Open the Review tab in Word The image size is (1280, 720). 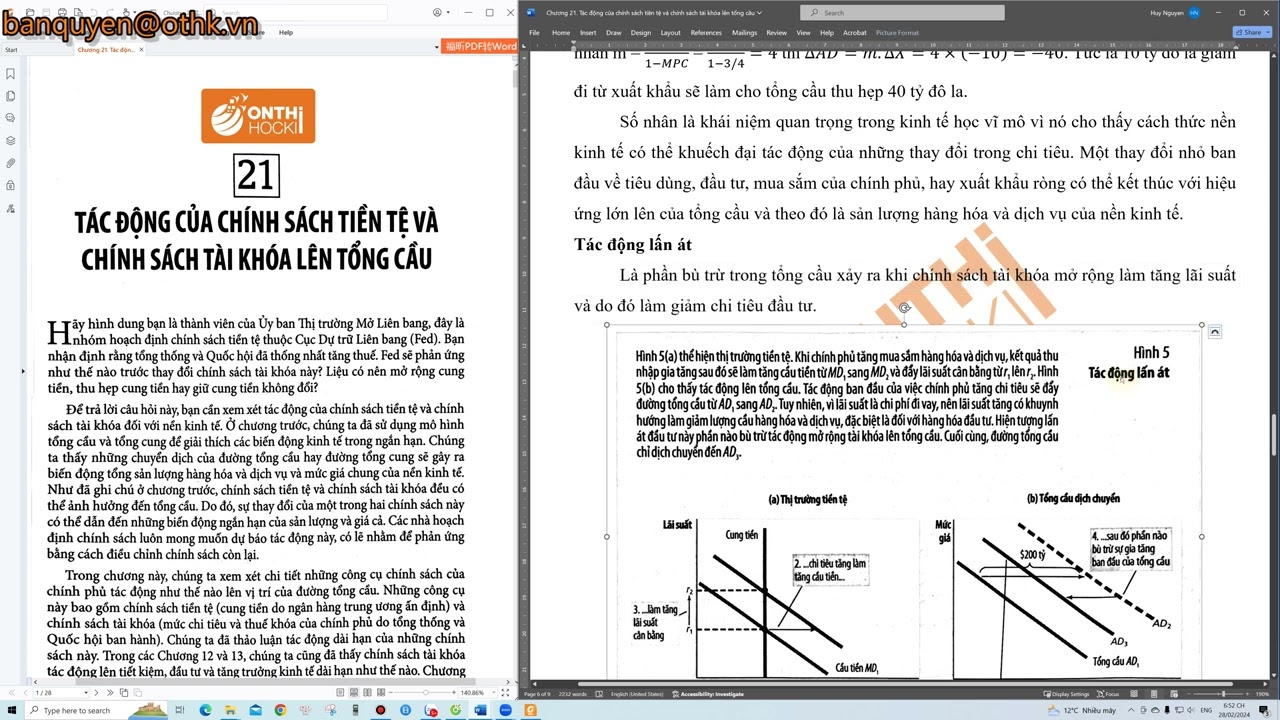[777, 32]
